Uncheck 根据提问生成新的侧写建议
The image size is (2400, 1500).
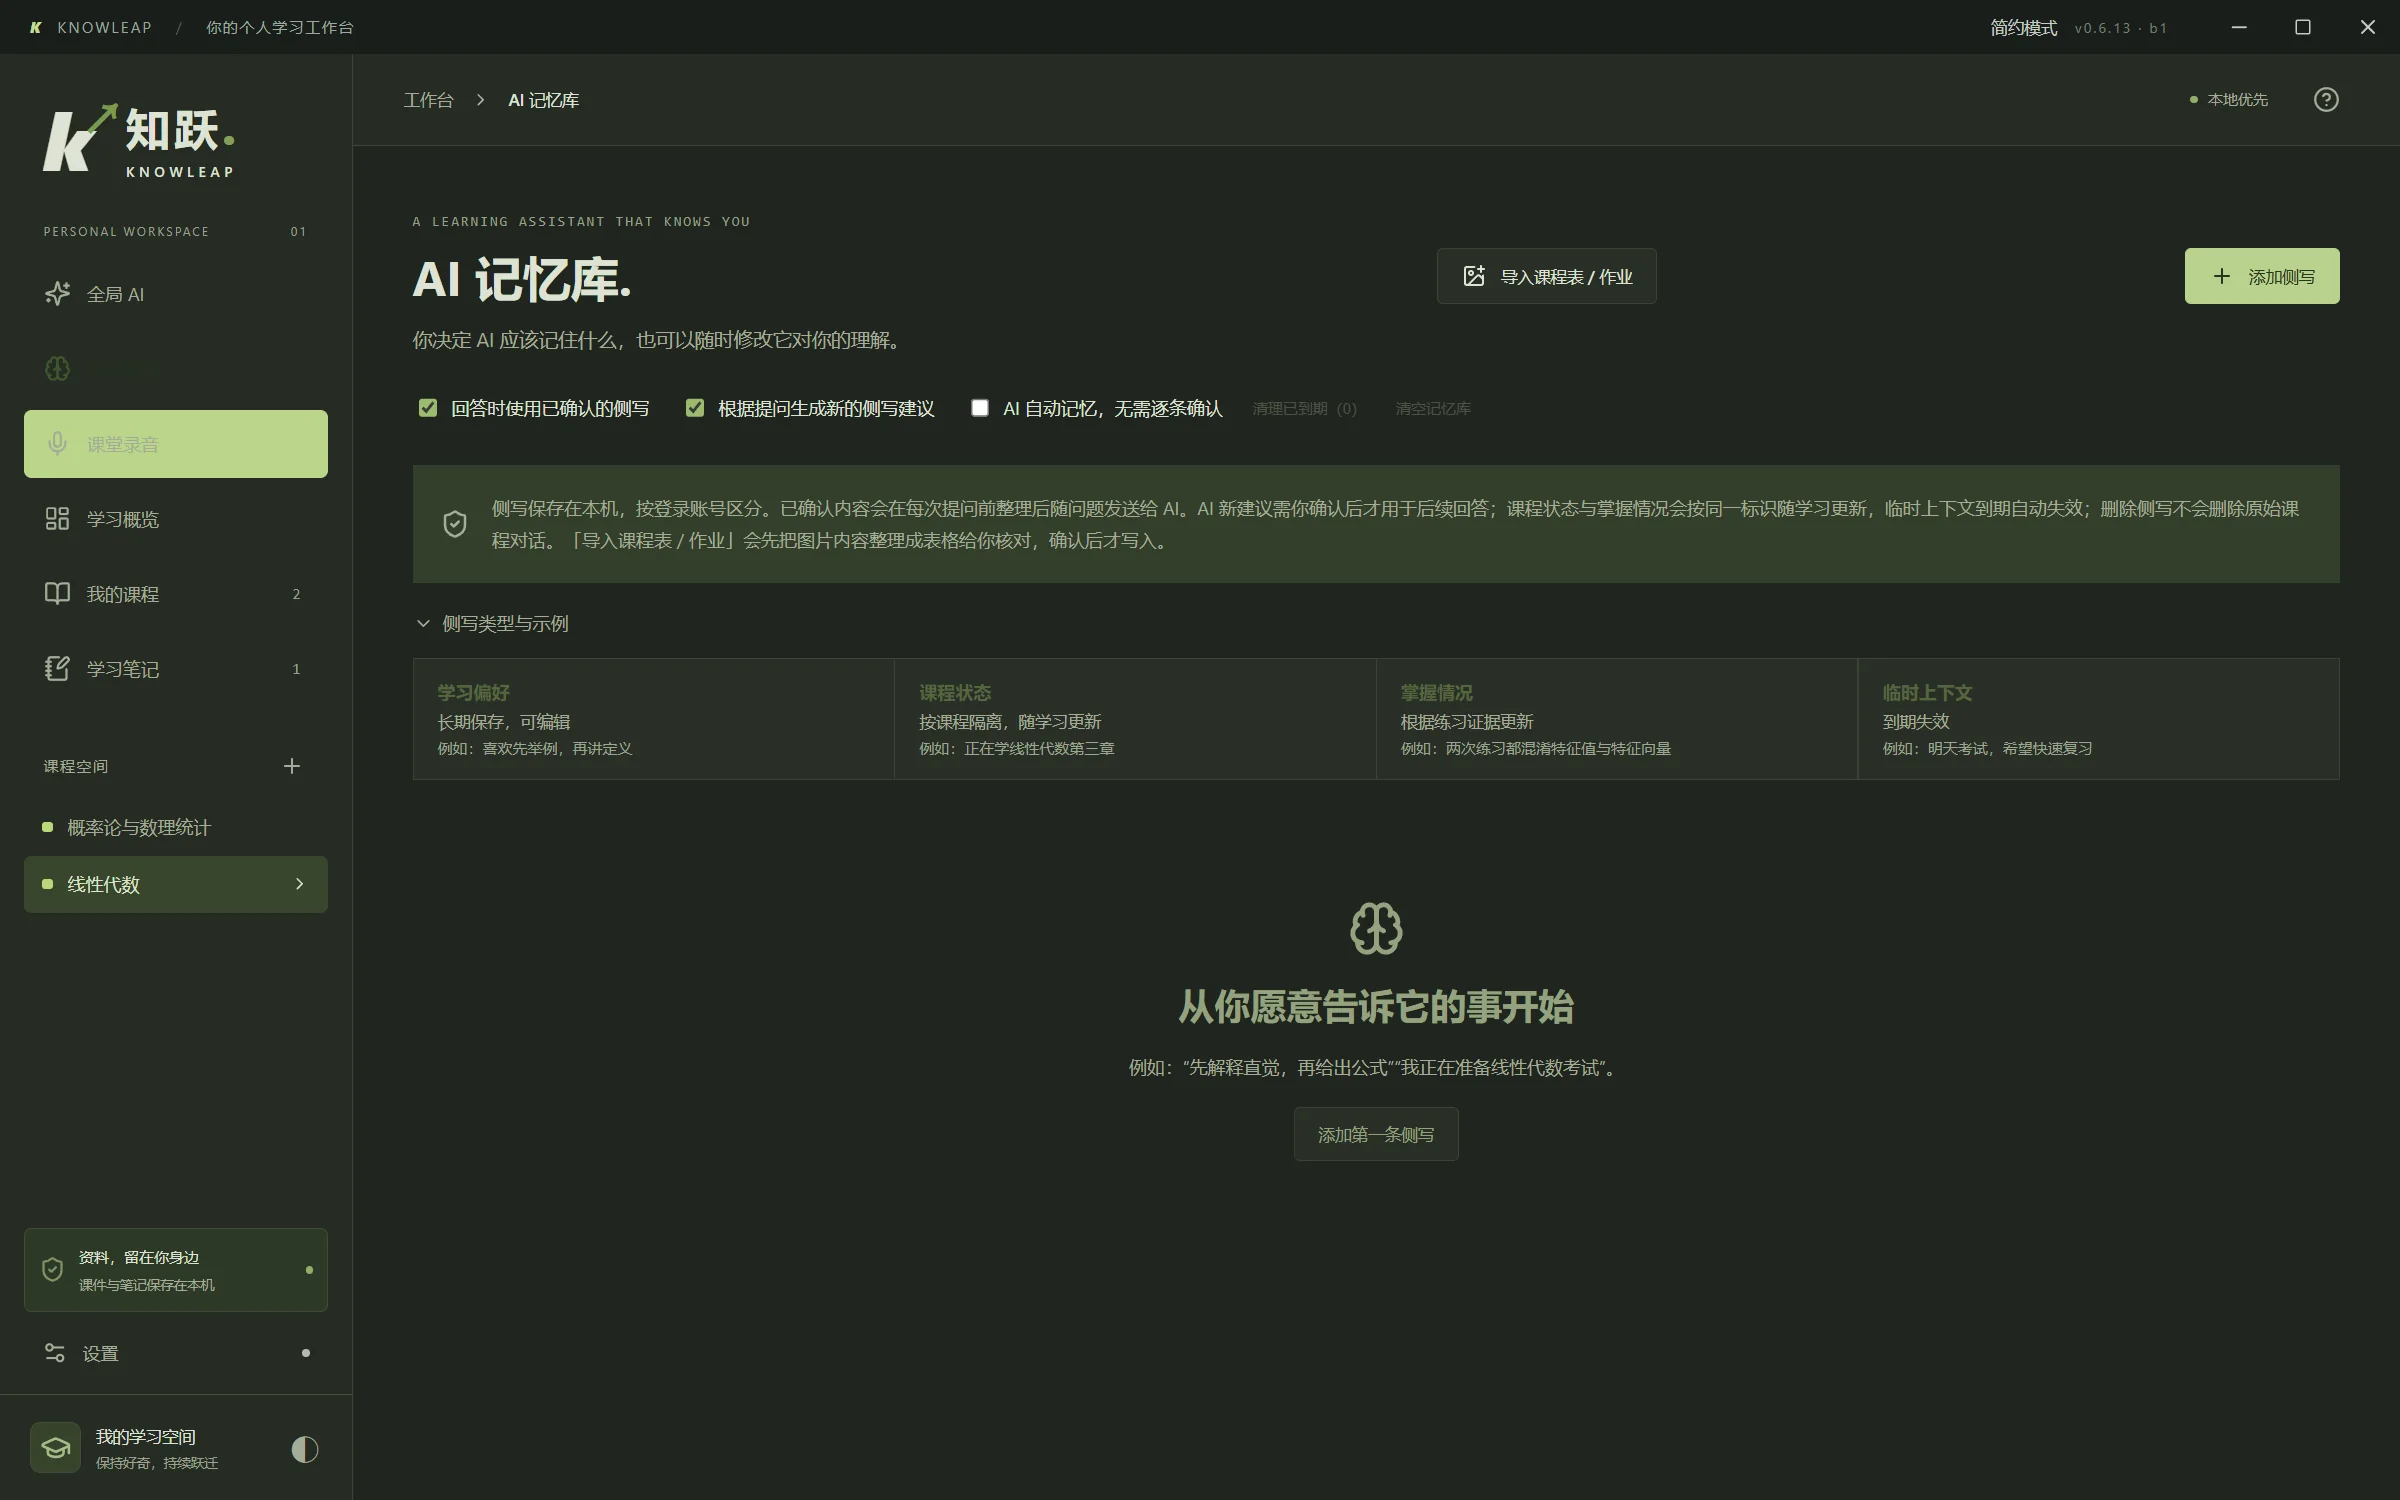[x=695, y=408]
